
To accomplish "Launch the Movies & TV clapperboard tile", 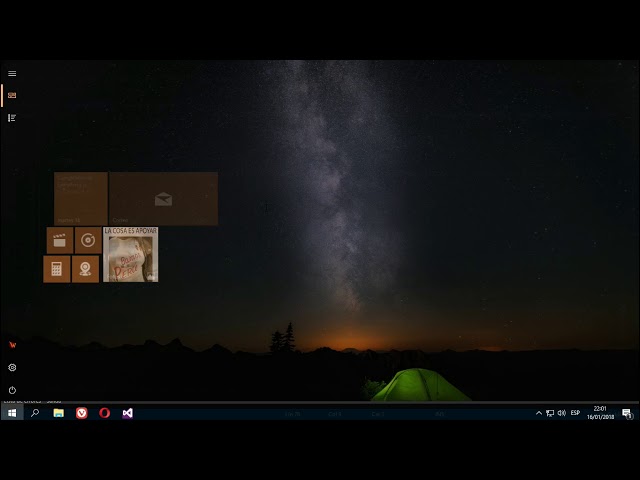I will click(x=60, y=240).
